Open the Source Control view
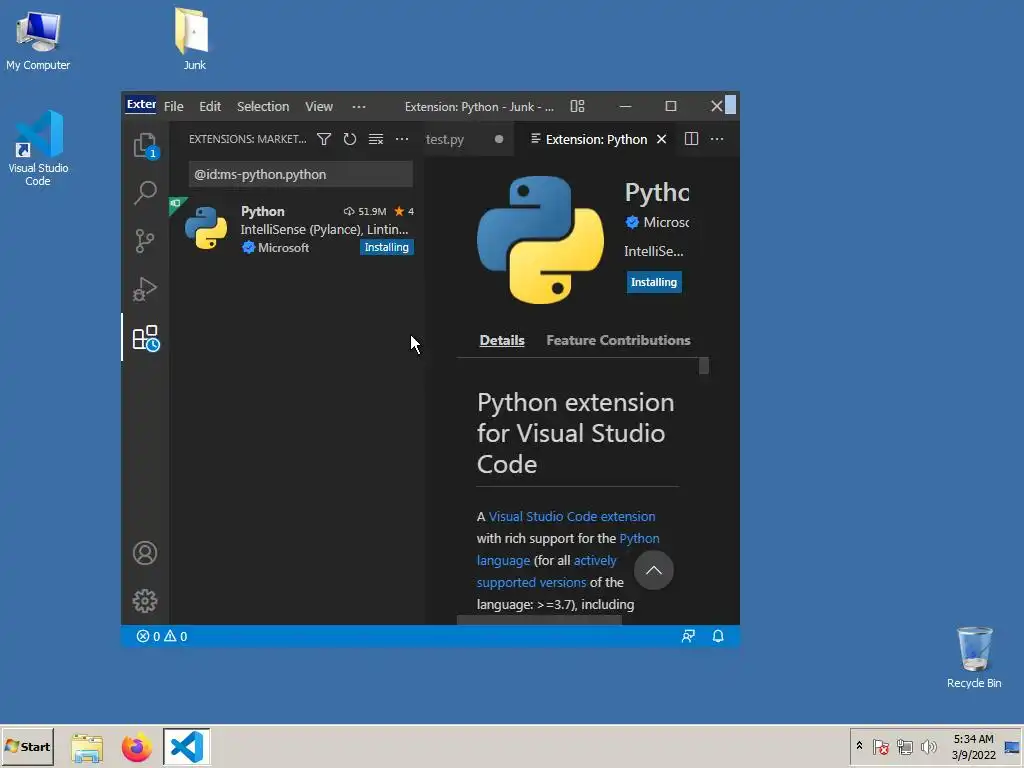Viewport: 1024px width, 768px height. click(x=145, y=241)
